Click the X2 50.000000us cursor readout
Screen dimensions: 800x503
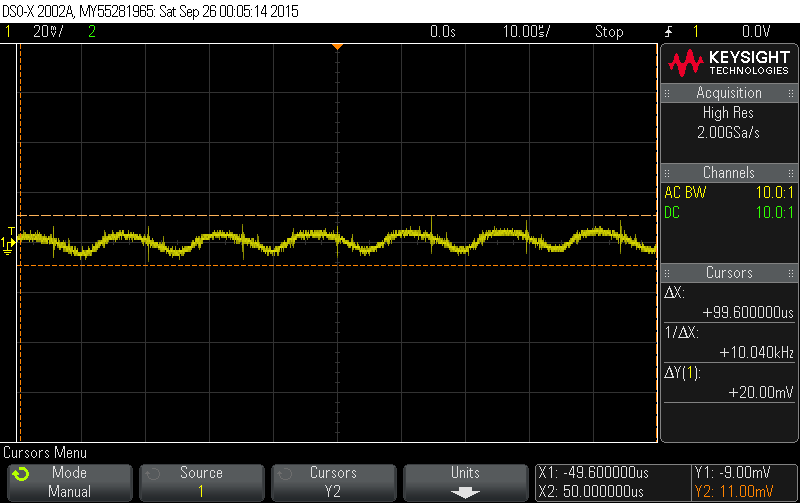591,492
